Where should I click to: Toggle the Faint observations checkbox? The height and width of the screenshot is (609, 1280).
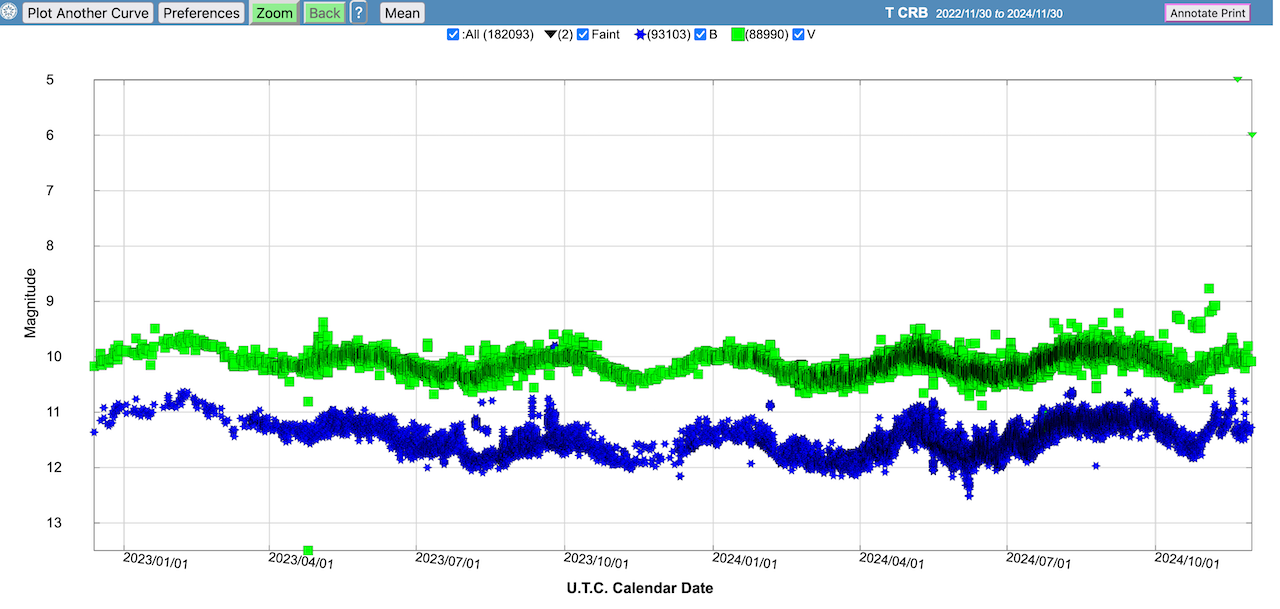(x=583, y=35)
